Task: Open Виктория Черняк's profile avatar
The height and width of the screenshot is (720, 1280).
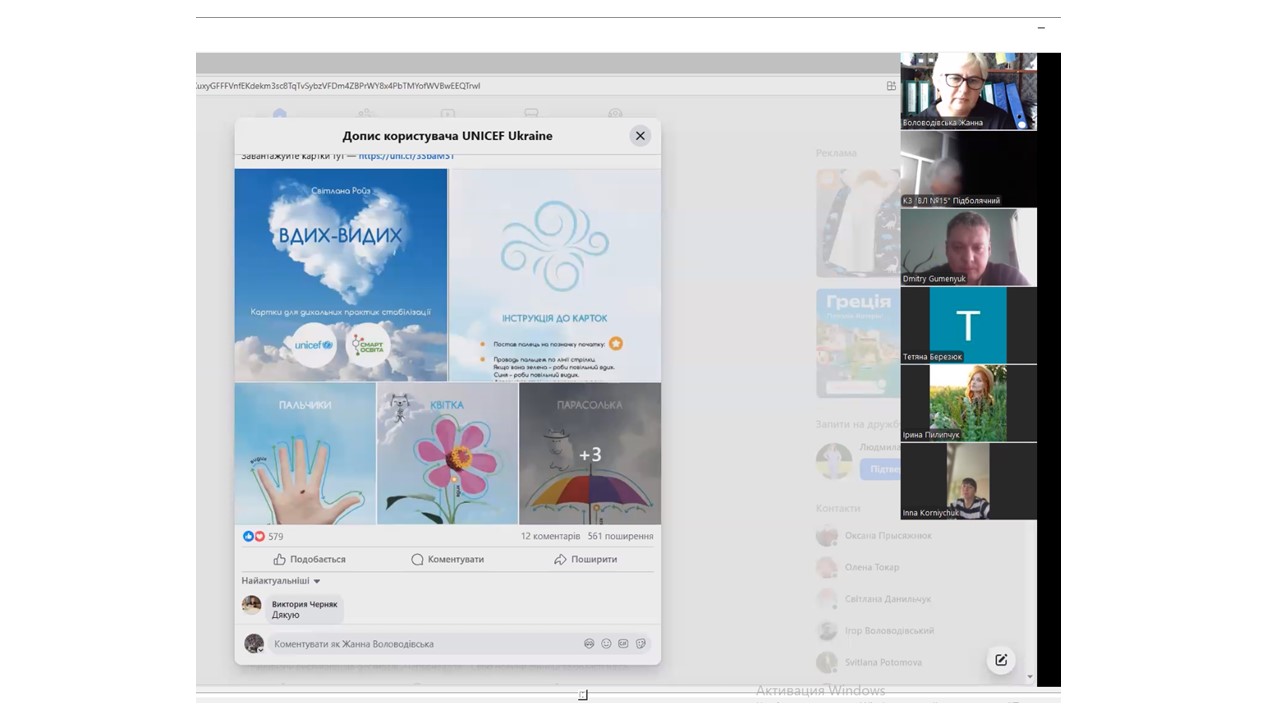Action: tap(252, 605)
